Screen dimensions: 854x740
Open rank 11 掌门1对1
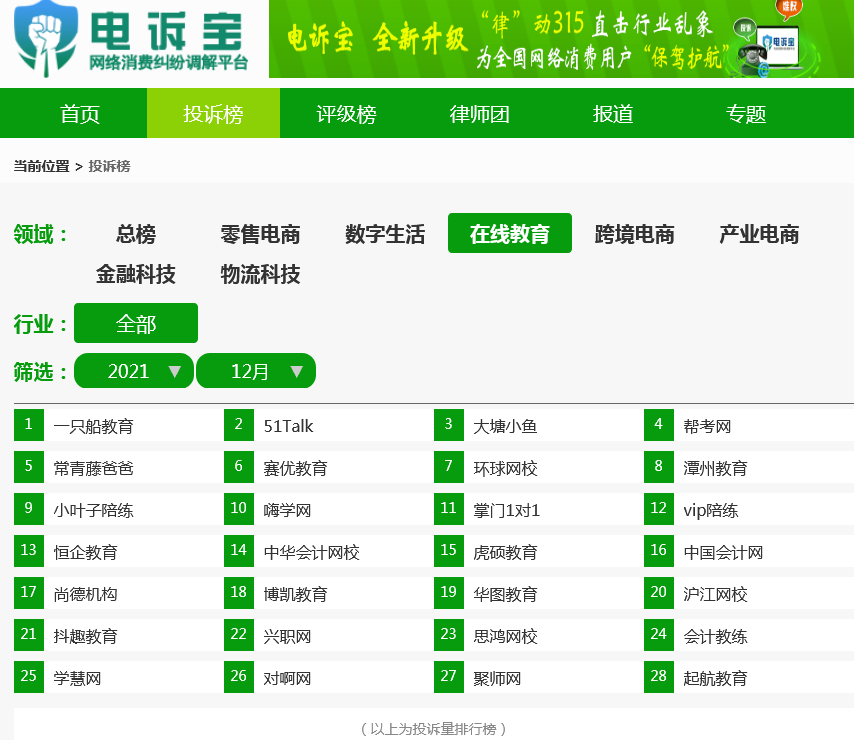click(x=507, y=510)
